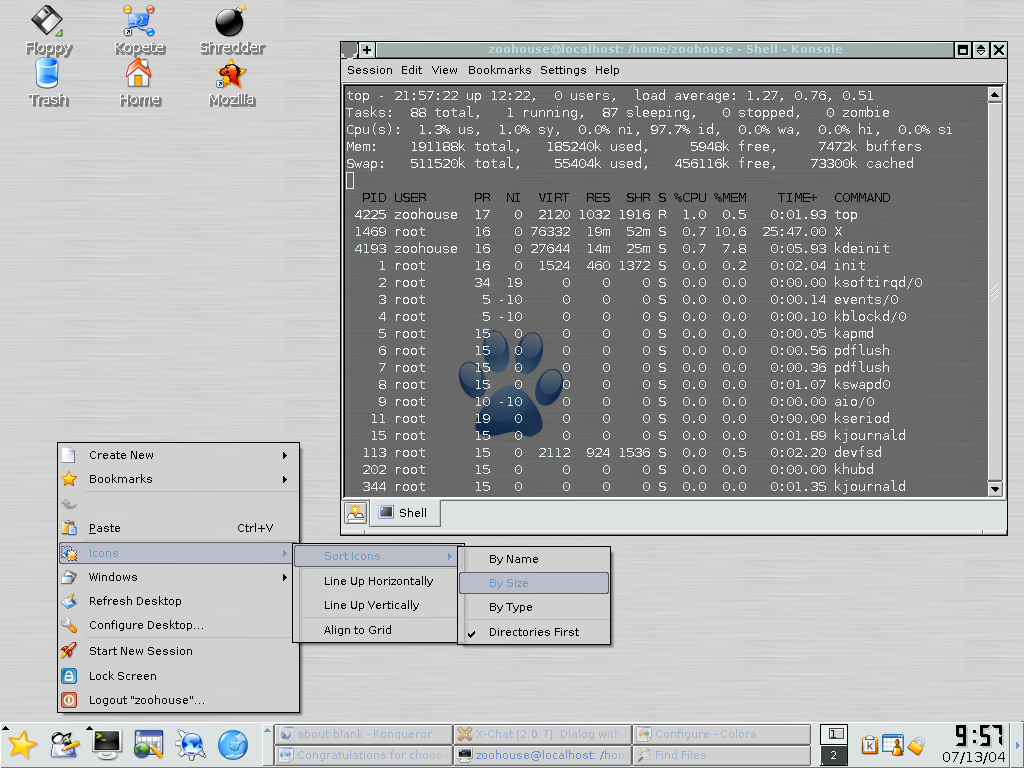The image size is (1024, 768).
Task: Expand the Icons submenu entry
Action: pyautogui.click(x=175, y=553)
